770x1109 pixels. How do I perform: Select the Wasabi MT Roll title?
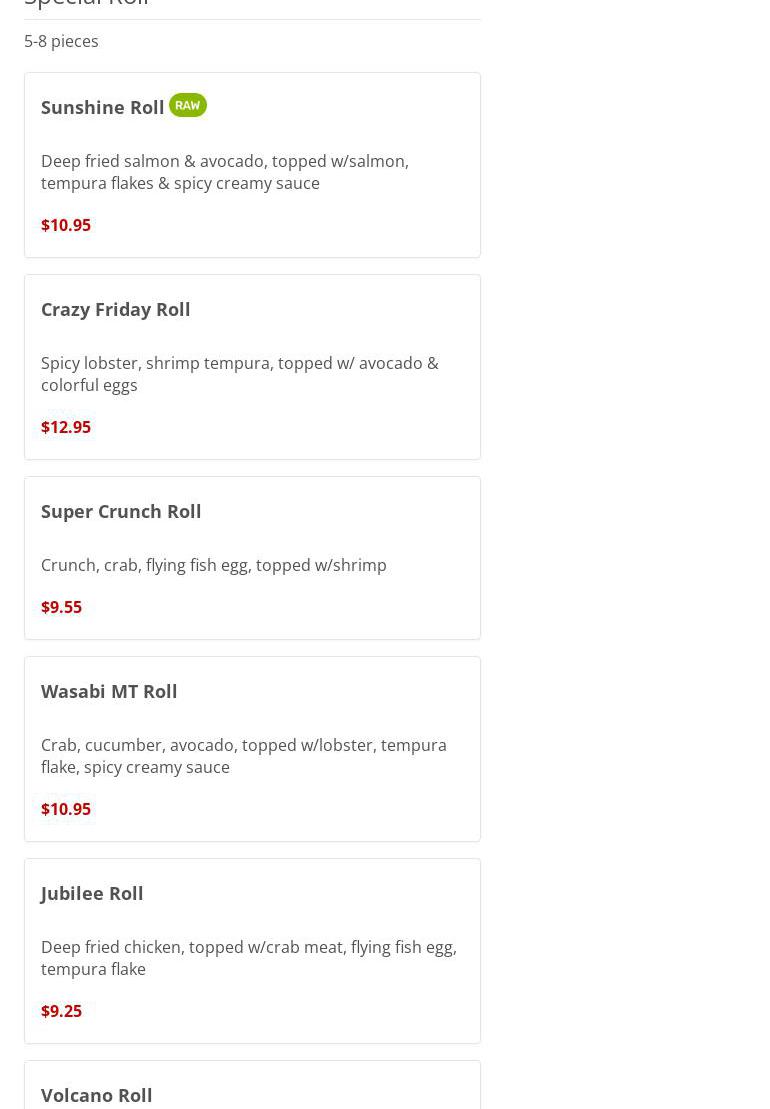[109, 692]
